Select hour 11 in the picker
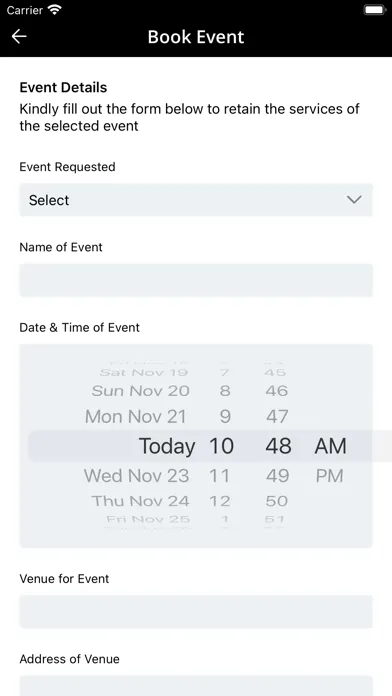This screenshot has width=392, height=696. (x=219, y=476)
